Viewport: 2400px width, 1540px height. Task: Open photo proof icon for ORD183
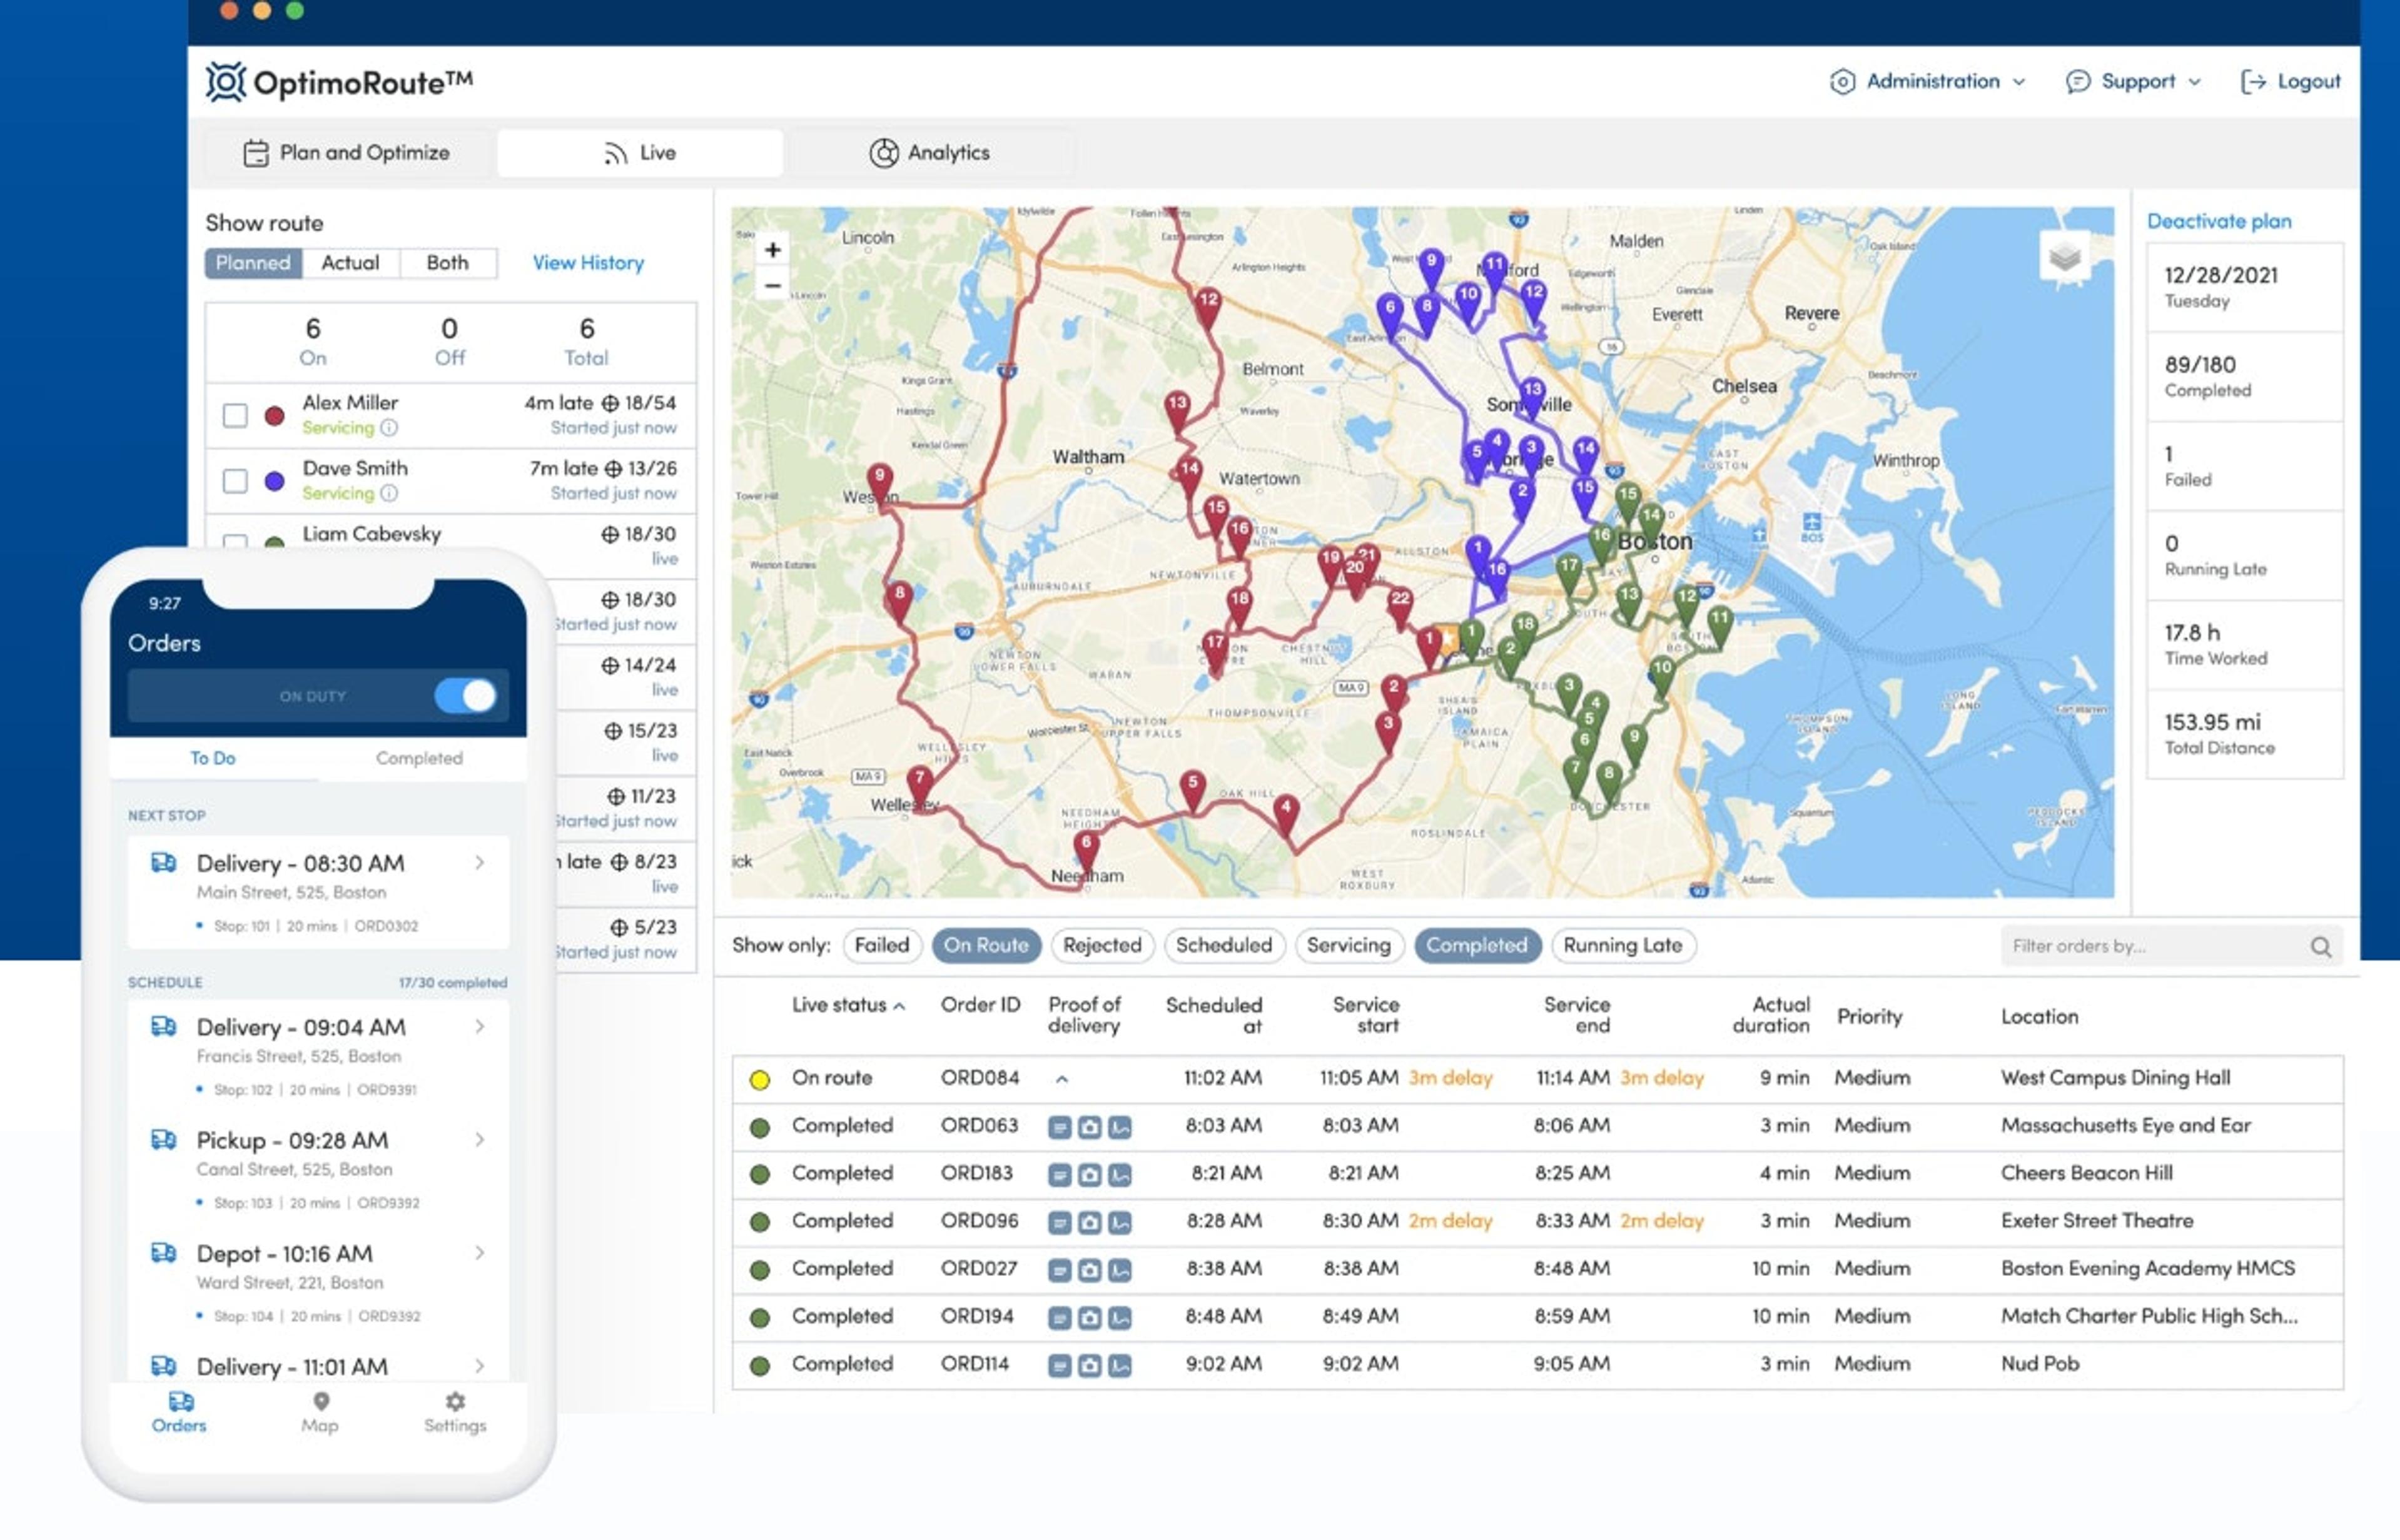click(x=1090, y=1175)
